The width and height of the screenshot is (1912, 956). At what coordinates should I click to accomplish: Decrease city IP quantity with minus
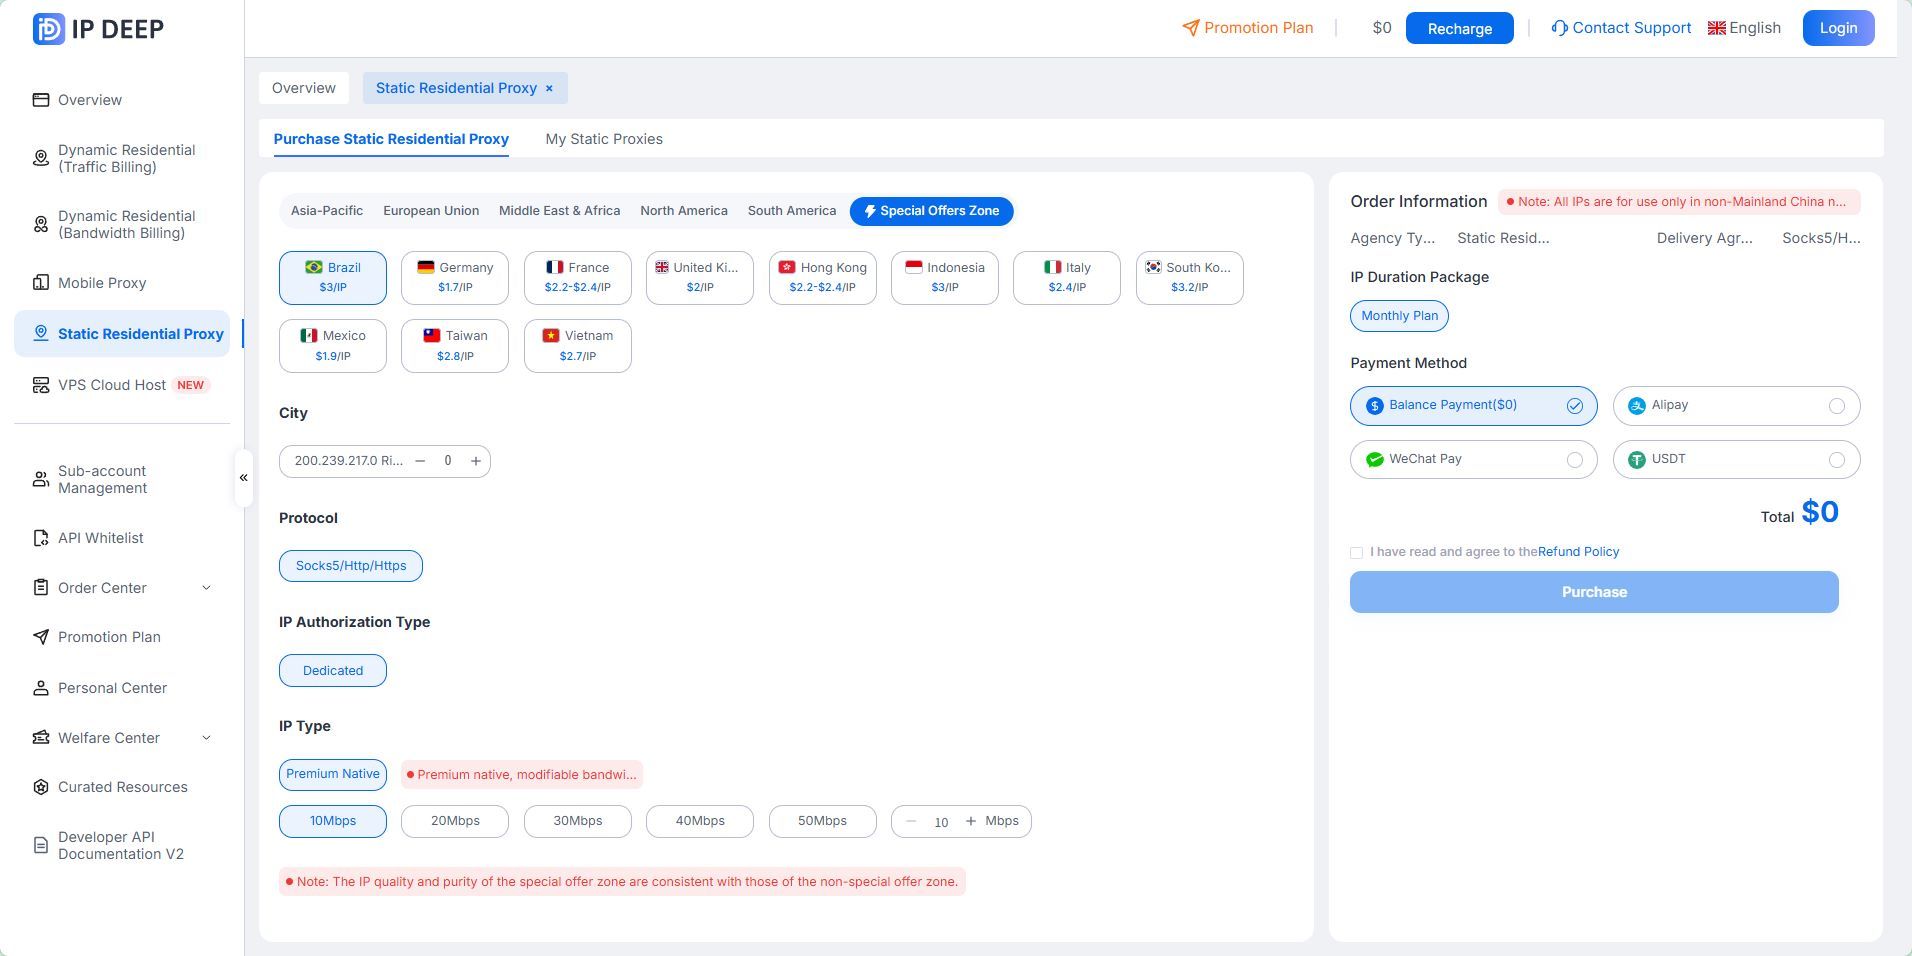tap(420, 461)
